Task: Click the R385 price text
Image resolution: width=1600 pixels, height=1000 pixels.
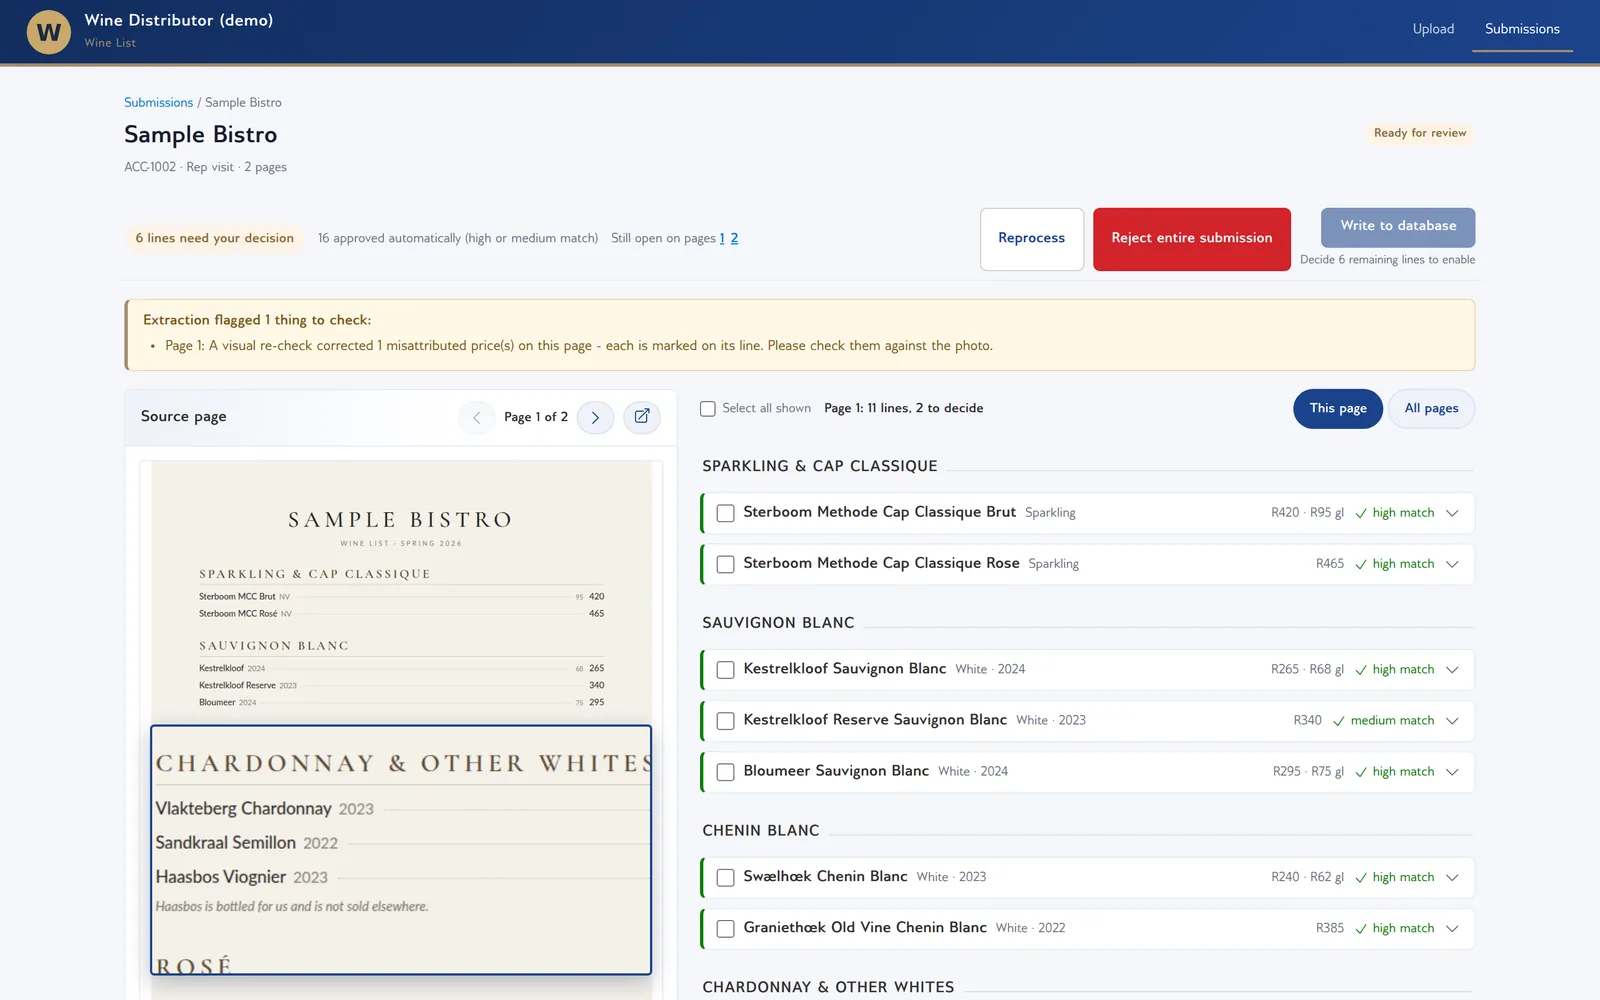Action: pos(1330,929)
